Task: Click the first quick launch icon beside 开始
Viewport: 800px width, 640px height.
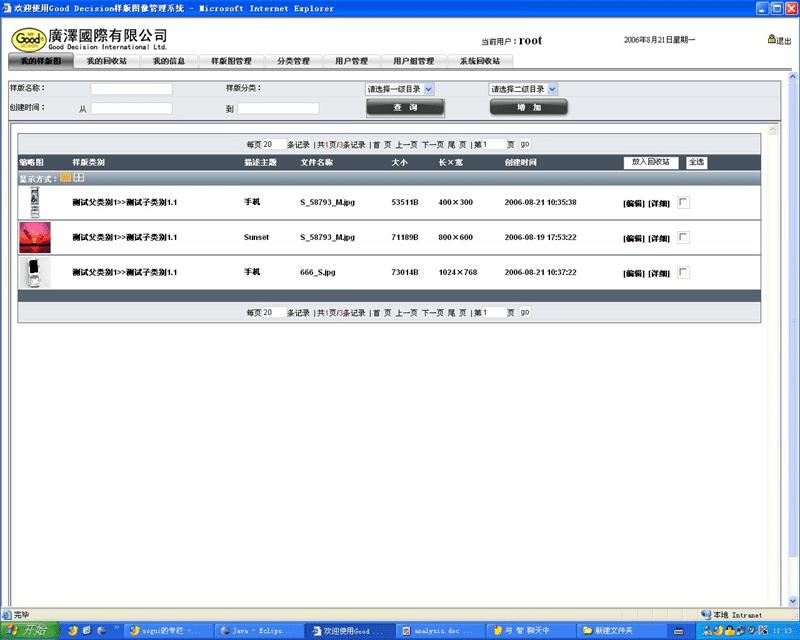Action: 72,631
